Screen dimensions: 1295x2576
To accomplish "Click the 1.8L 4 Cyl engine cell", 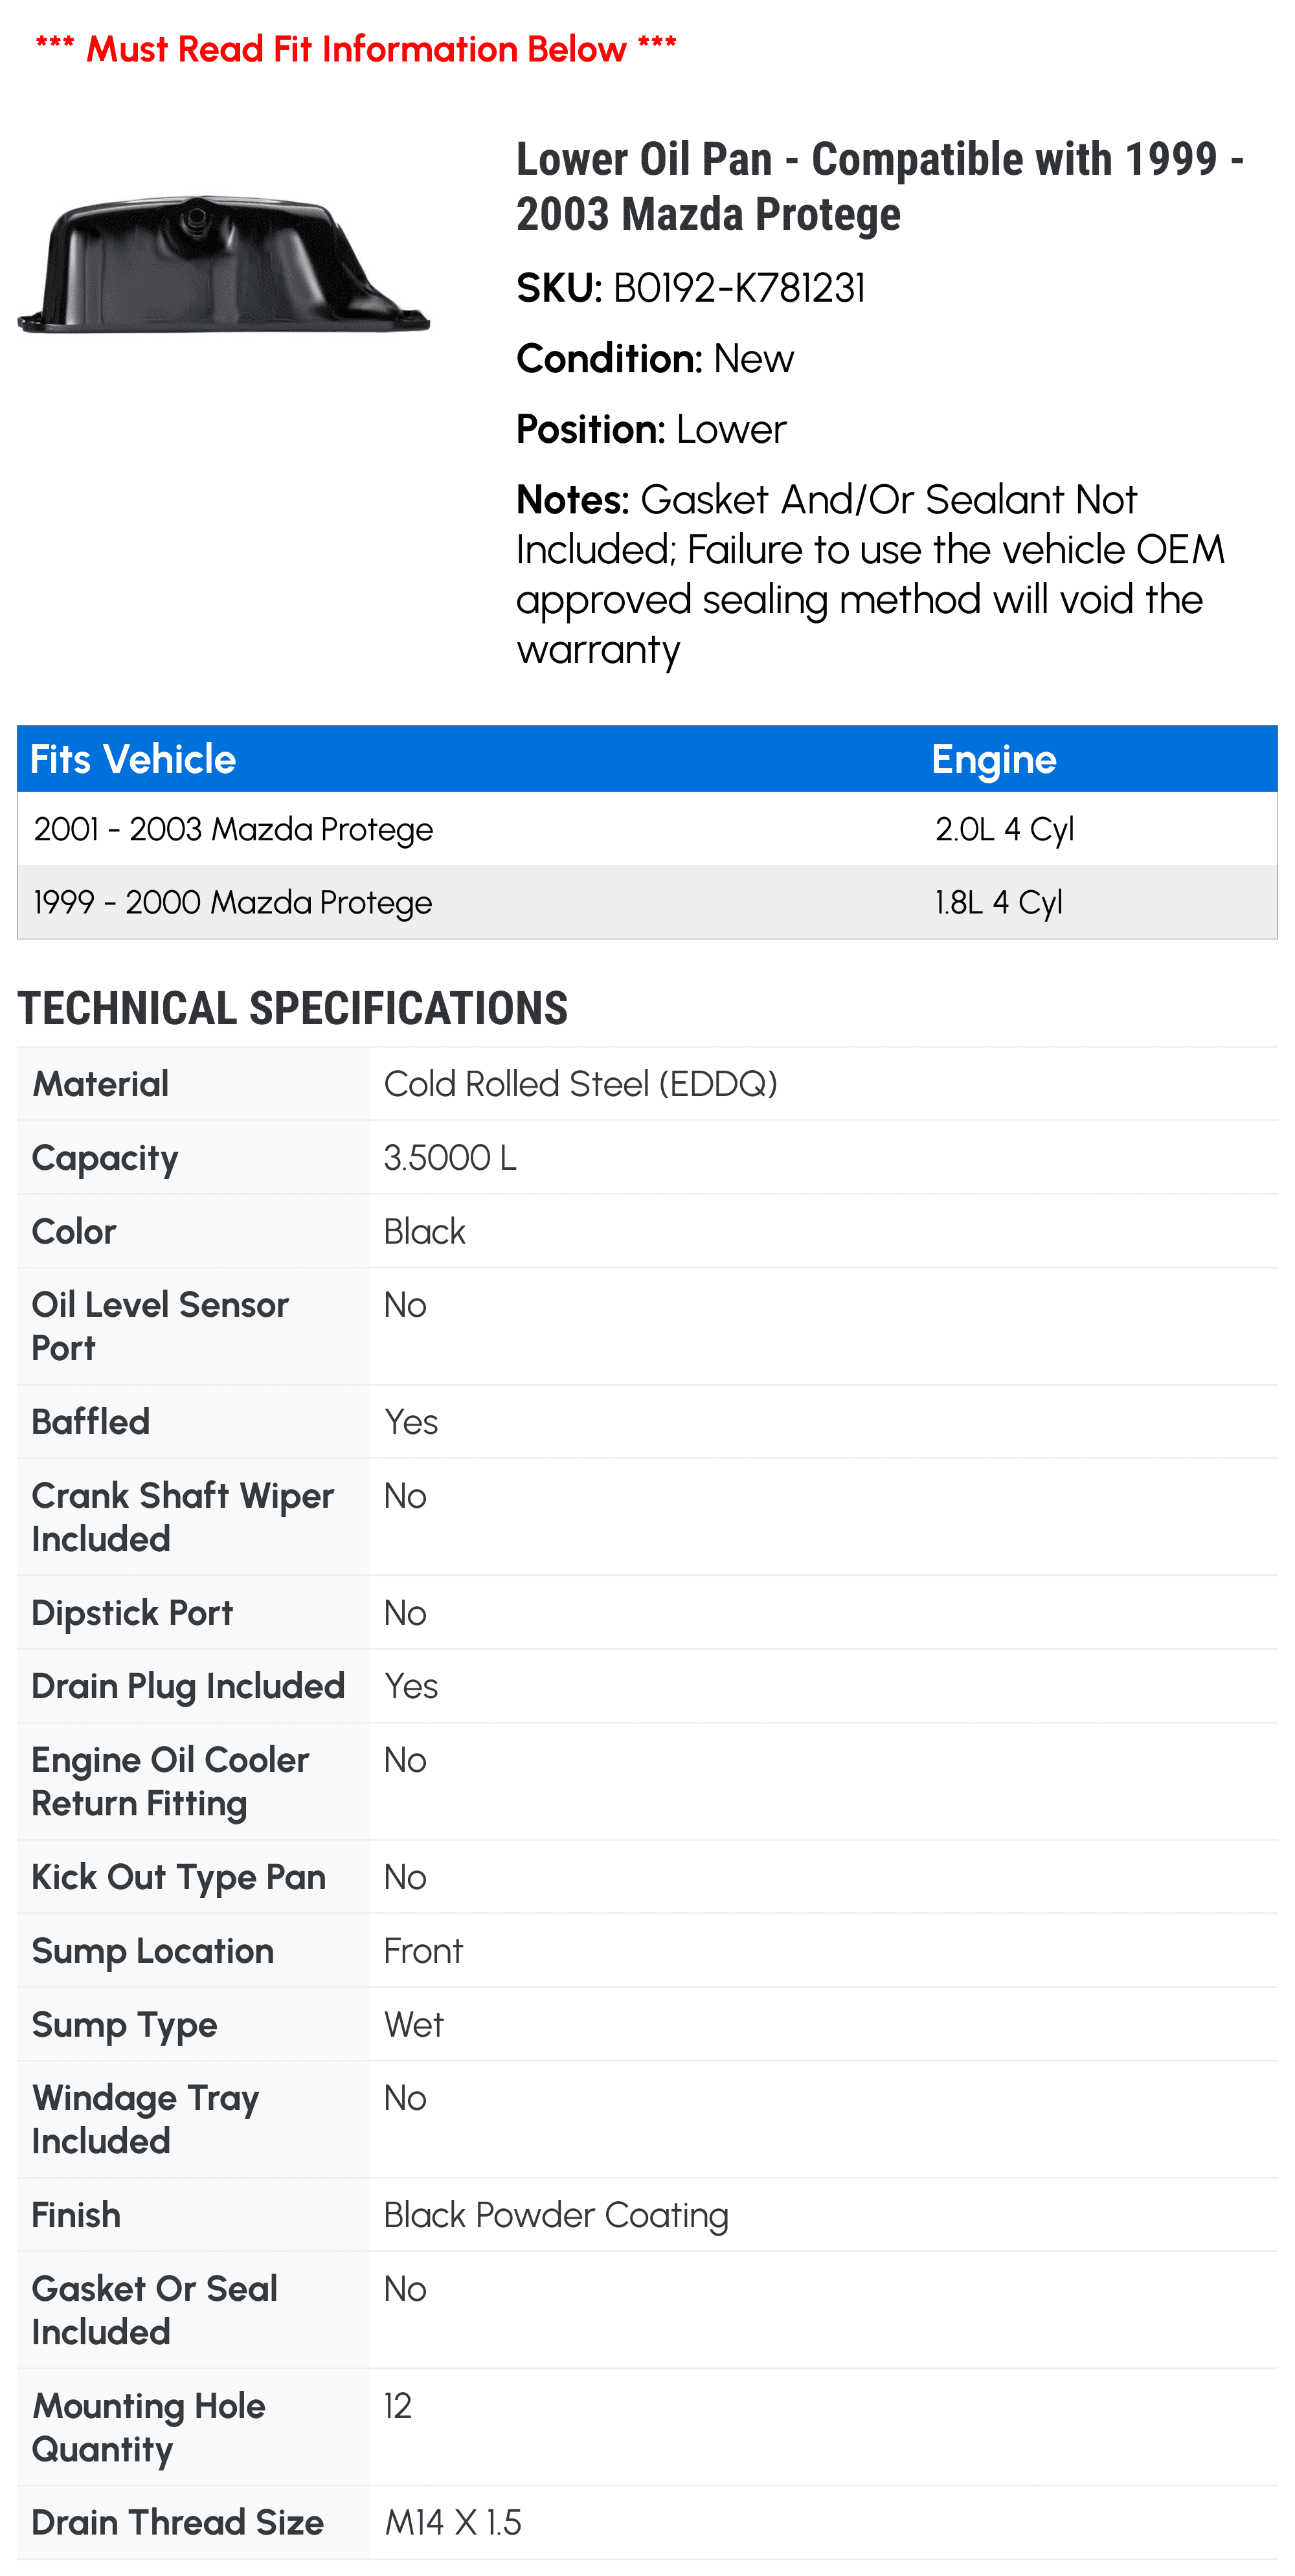I will click(x=998, y=902).
